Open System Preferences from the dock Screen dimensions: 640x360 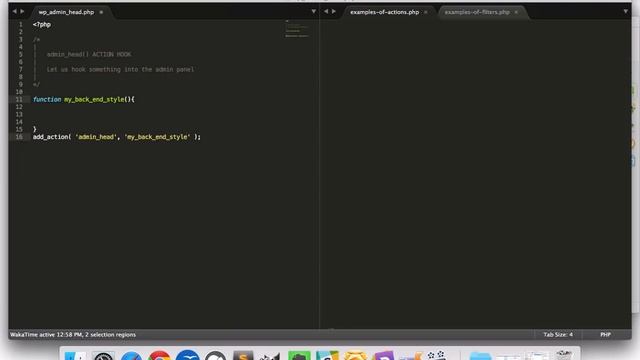click(x=103, y=356)
